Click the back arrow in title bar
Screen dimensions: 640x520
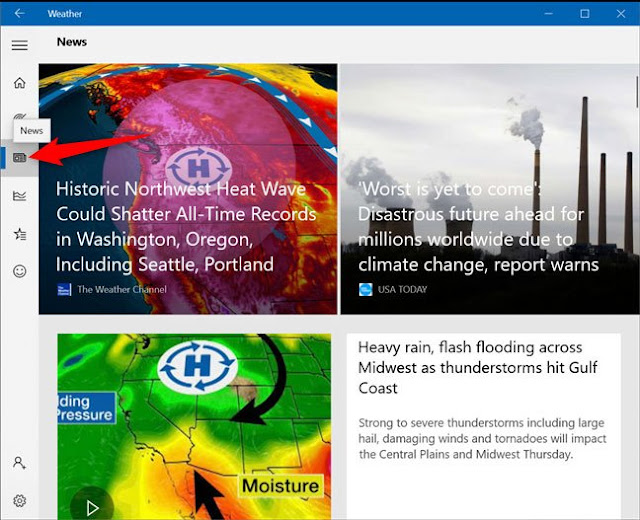tap(19, 13)
